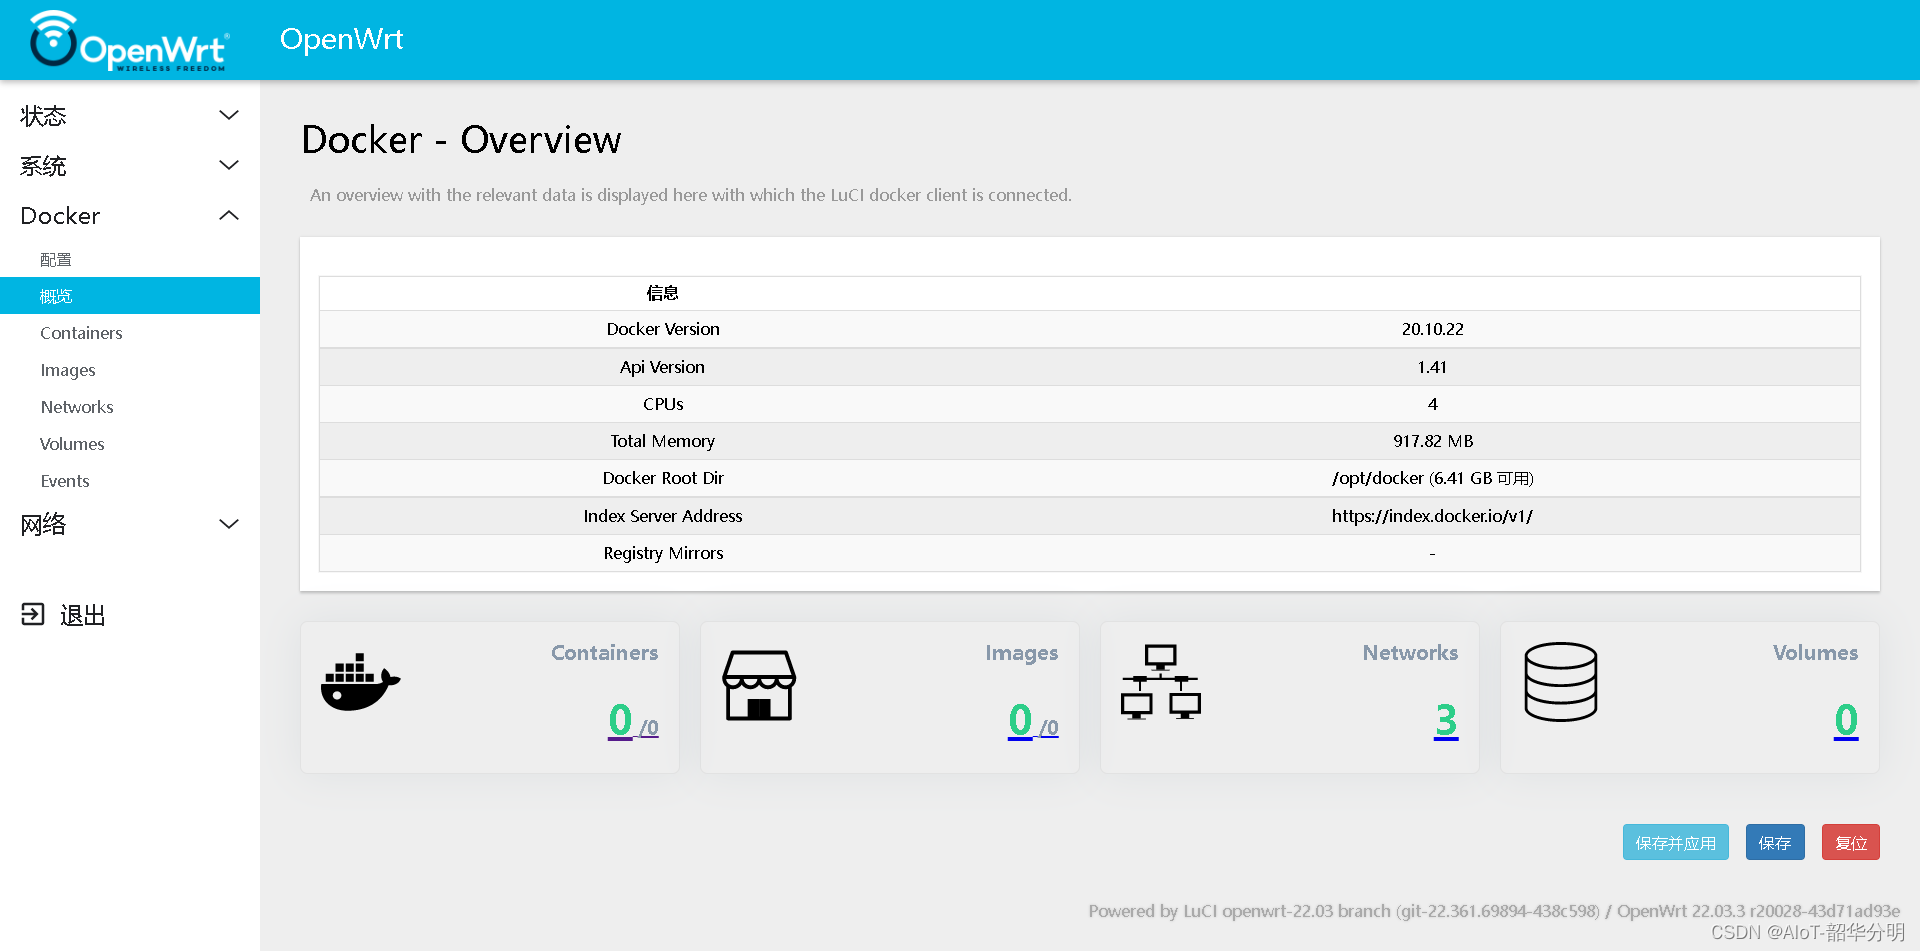
Task: Click the 保存并应用 button
Action: coord(1675,842)
